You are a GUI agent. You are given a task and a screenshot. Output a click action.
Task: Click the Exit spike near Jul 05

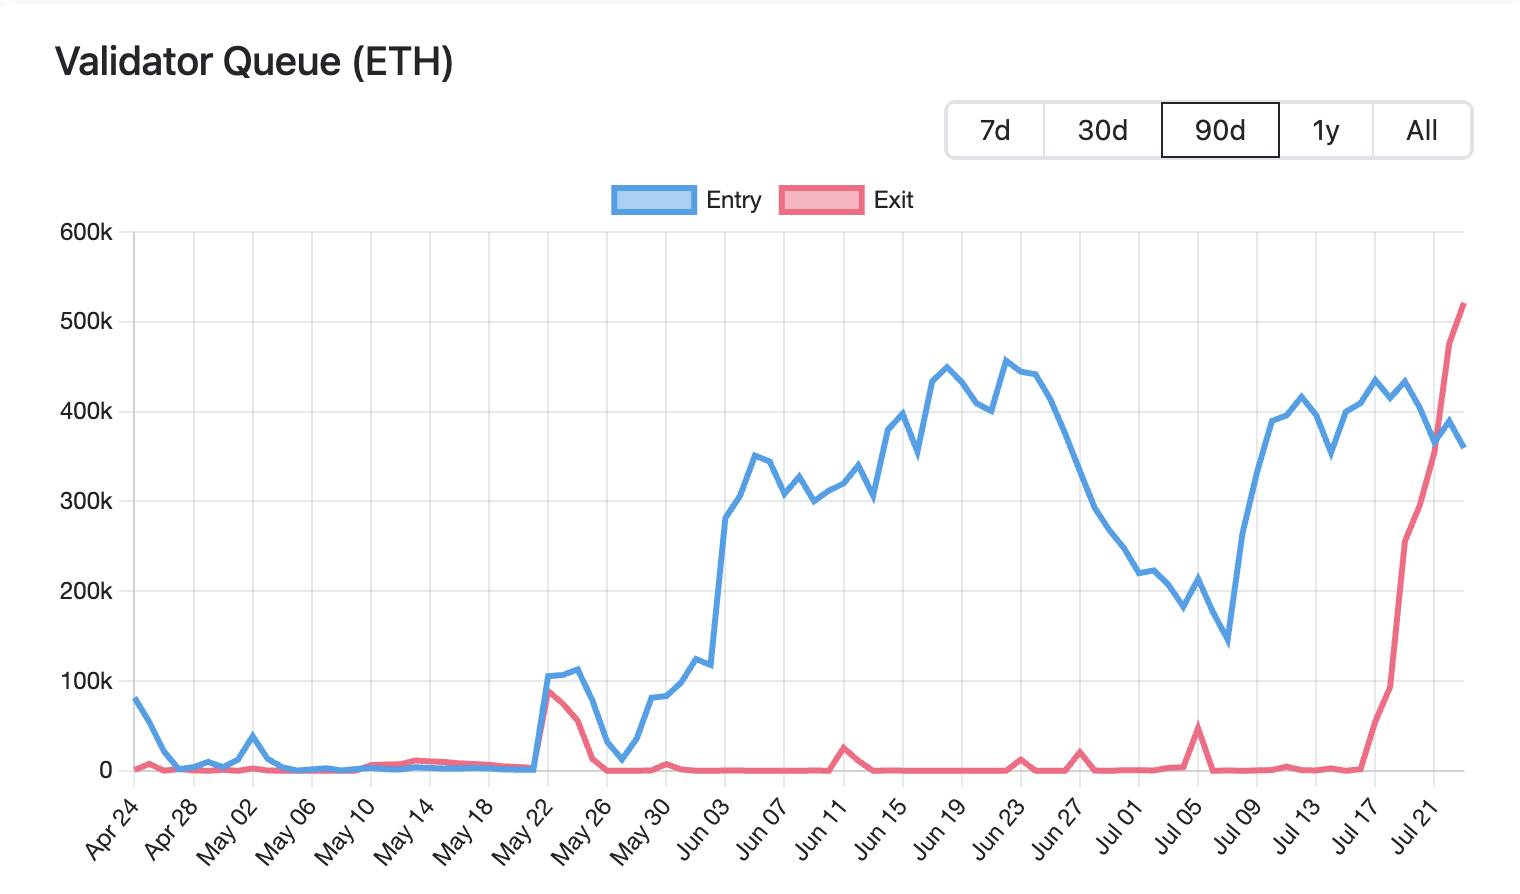1198,728
